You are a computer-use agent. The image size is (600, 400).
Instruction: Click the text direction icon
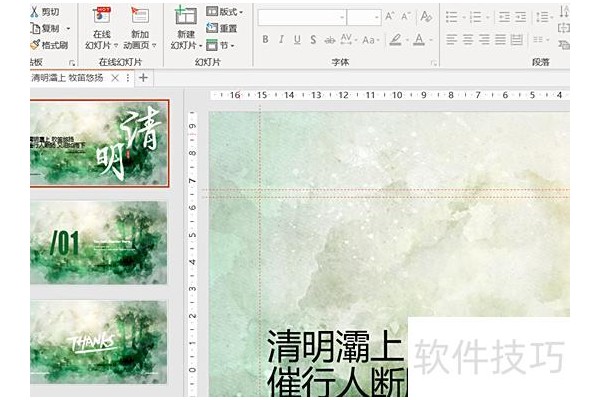(x=564, y=11)
